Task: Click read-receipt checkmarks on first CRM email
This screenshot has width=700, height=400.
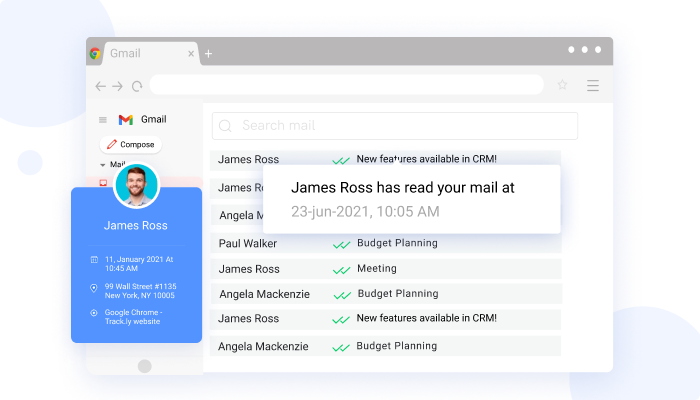Action: tap(341, 160)
